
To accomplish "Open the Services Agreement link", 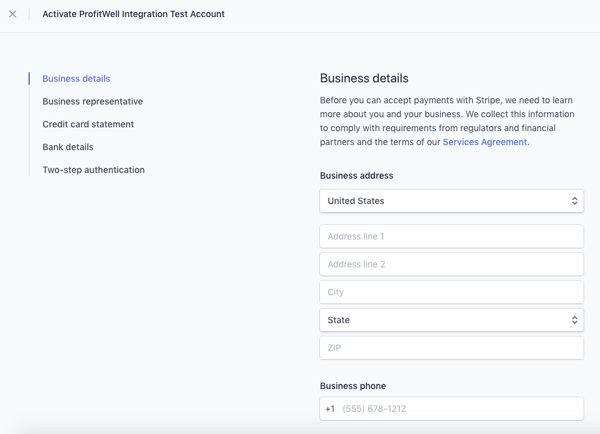I will 485,142.
